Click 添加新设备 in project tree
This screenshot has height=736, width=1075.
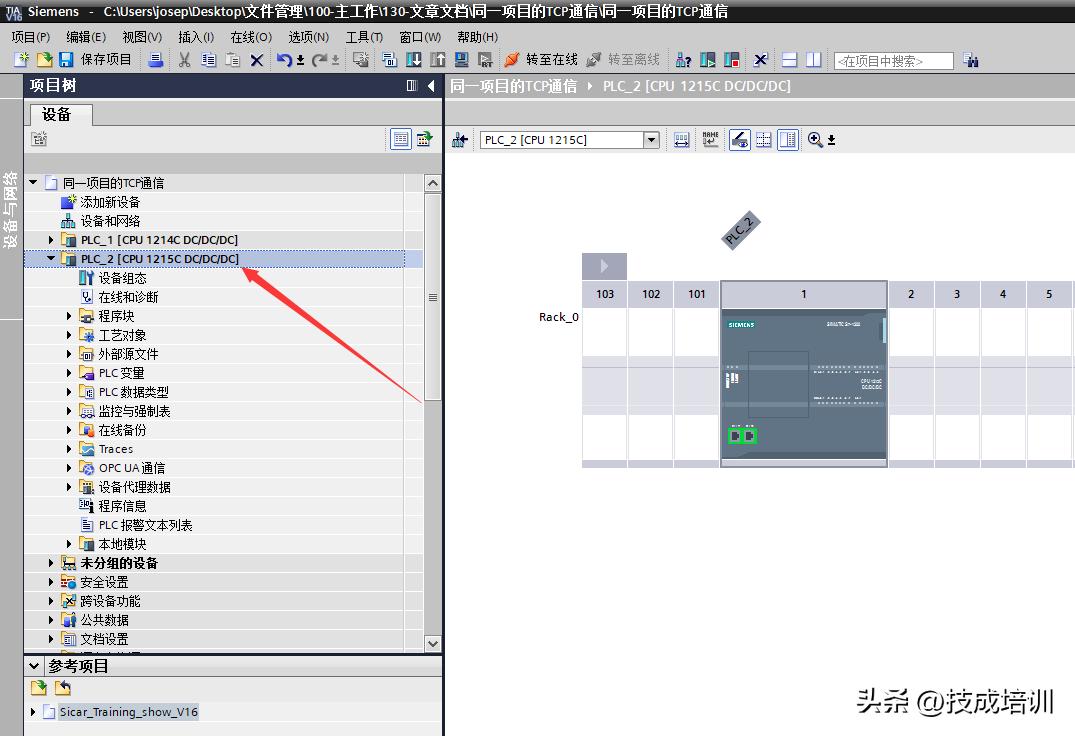click(110, 201)
